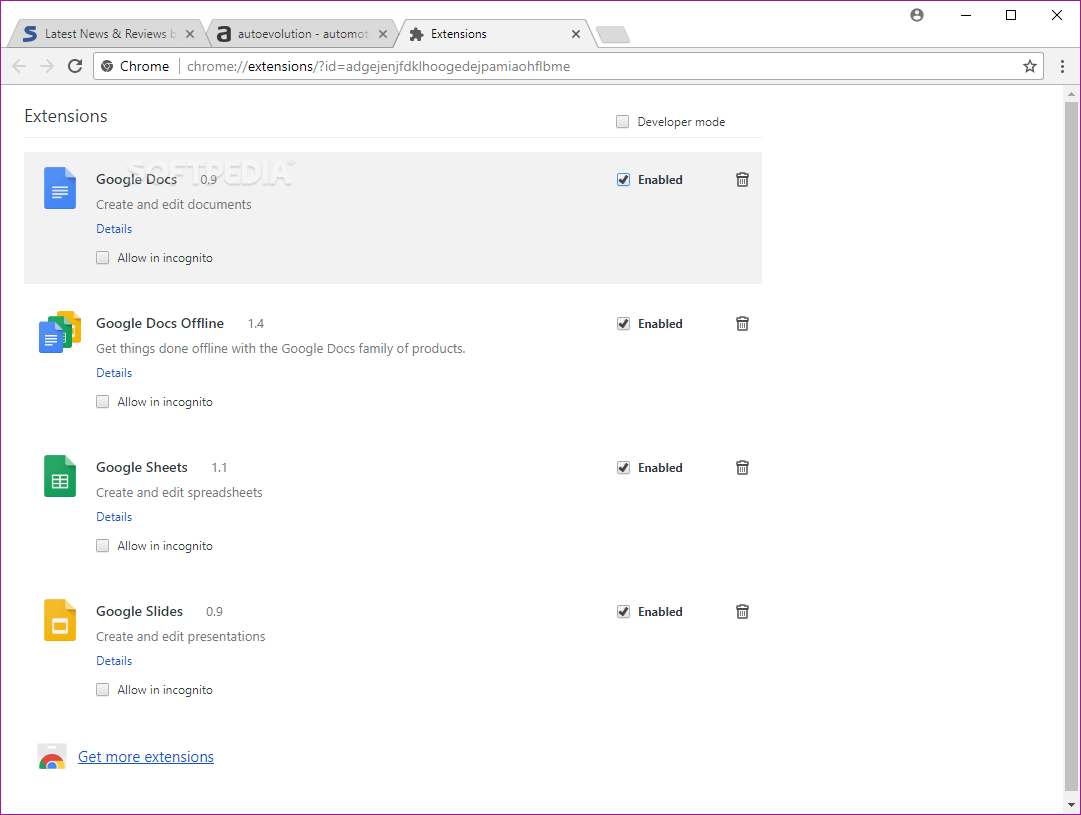Viewport: 1081px width, 815px height.
Task: Click the Chrome Web Store icon
Action: pyautogui.click(x=52, y=756)
